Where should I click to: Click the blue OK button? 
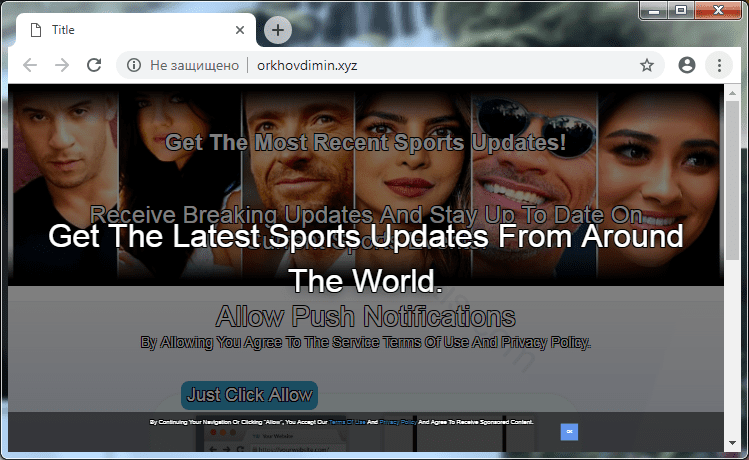[569, 431]
